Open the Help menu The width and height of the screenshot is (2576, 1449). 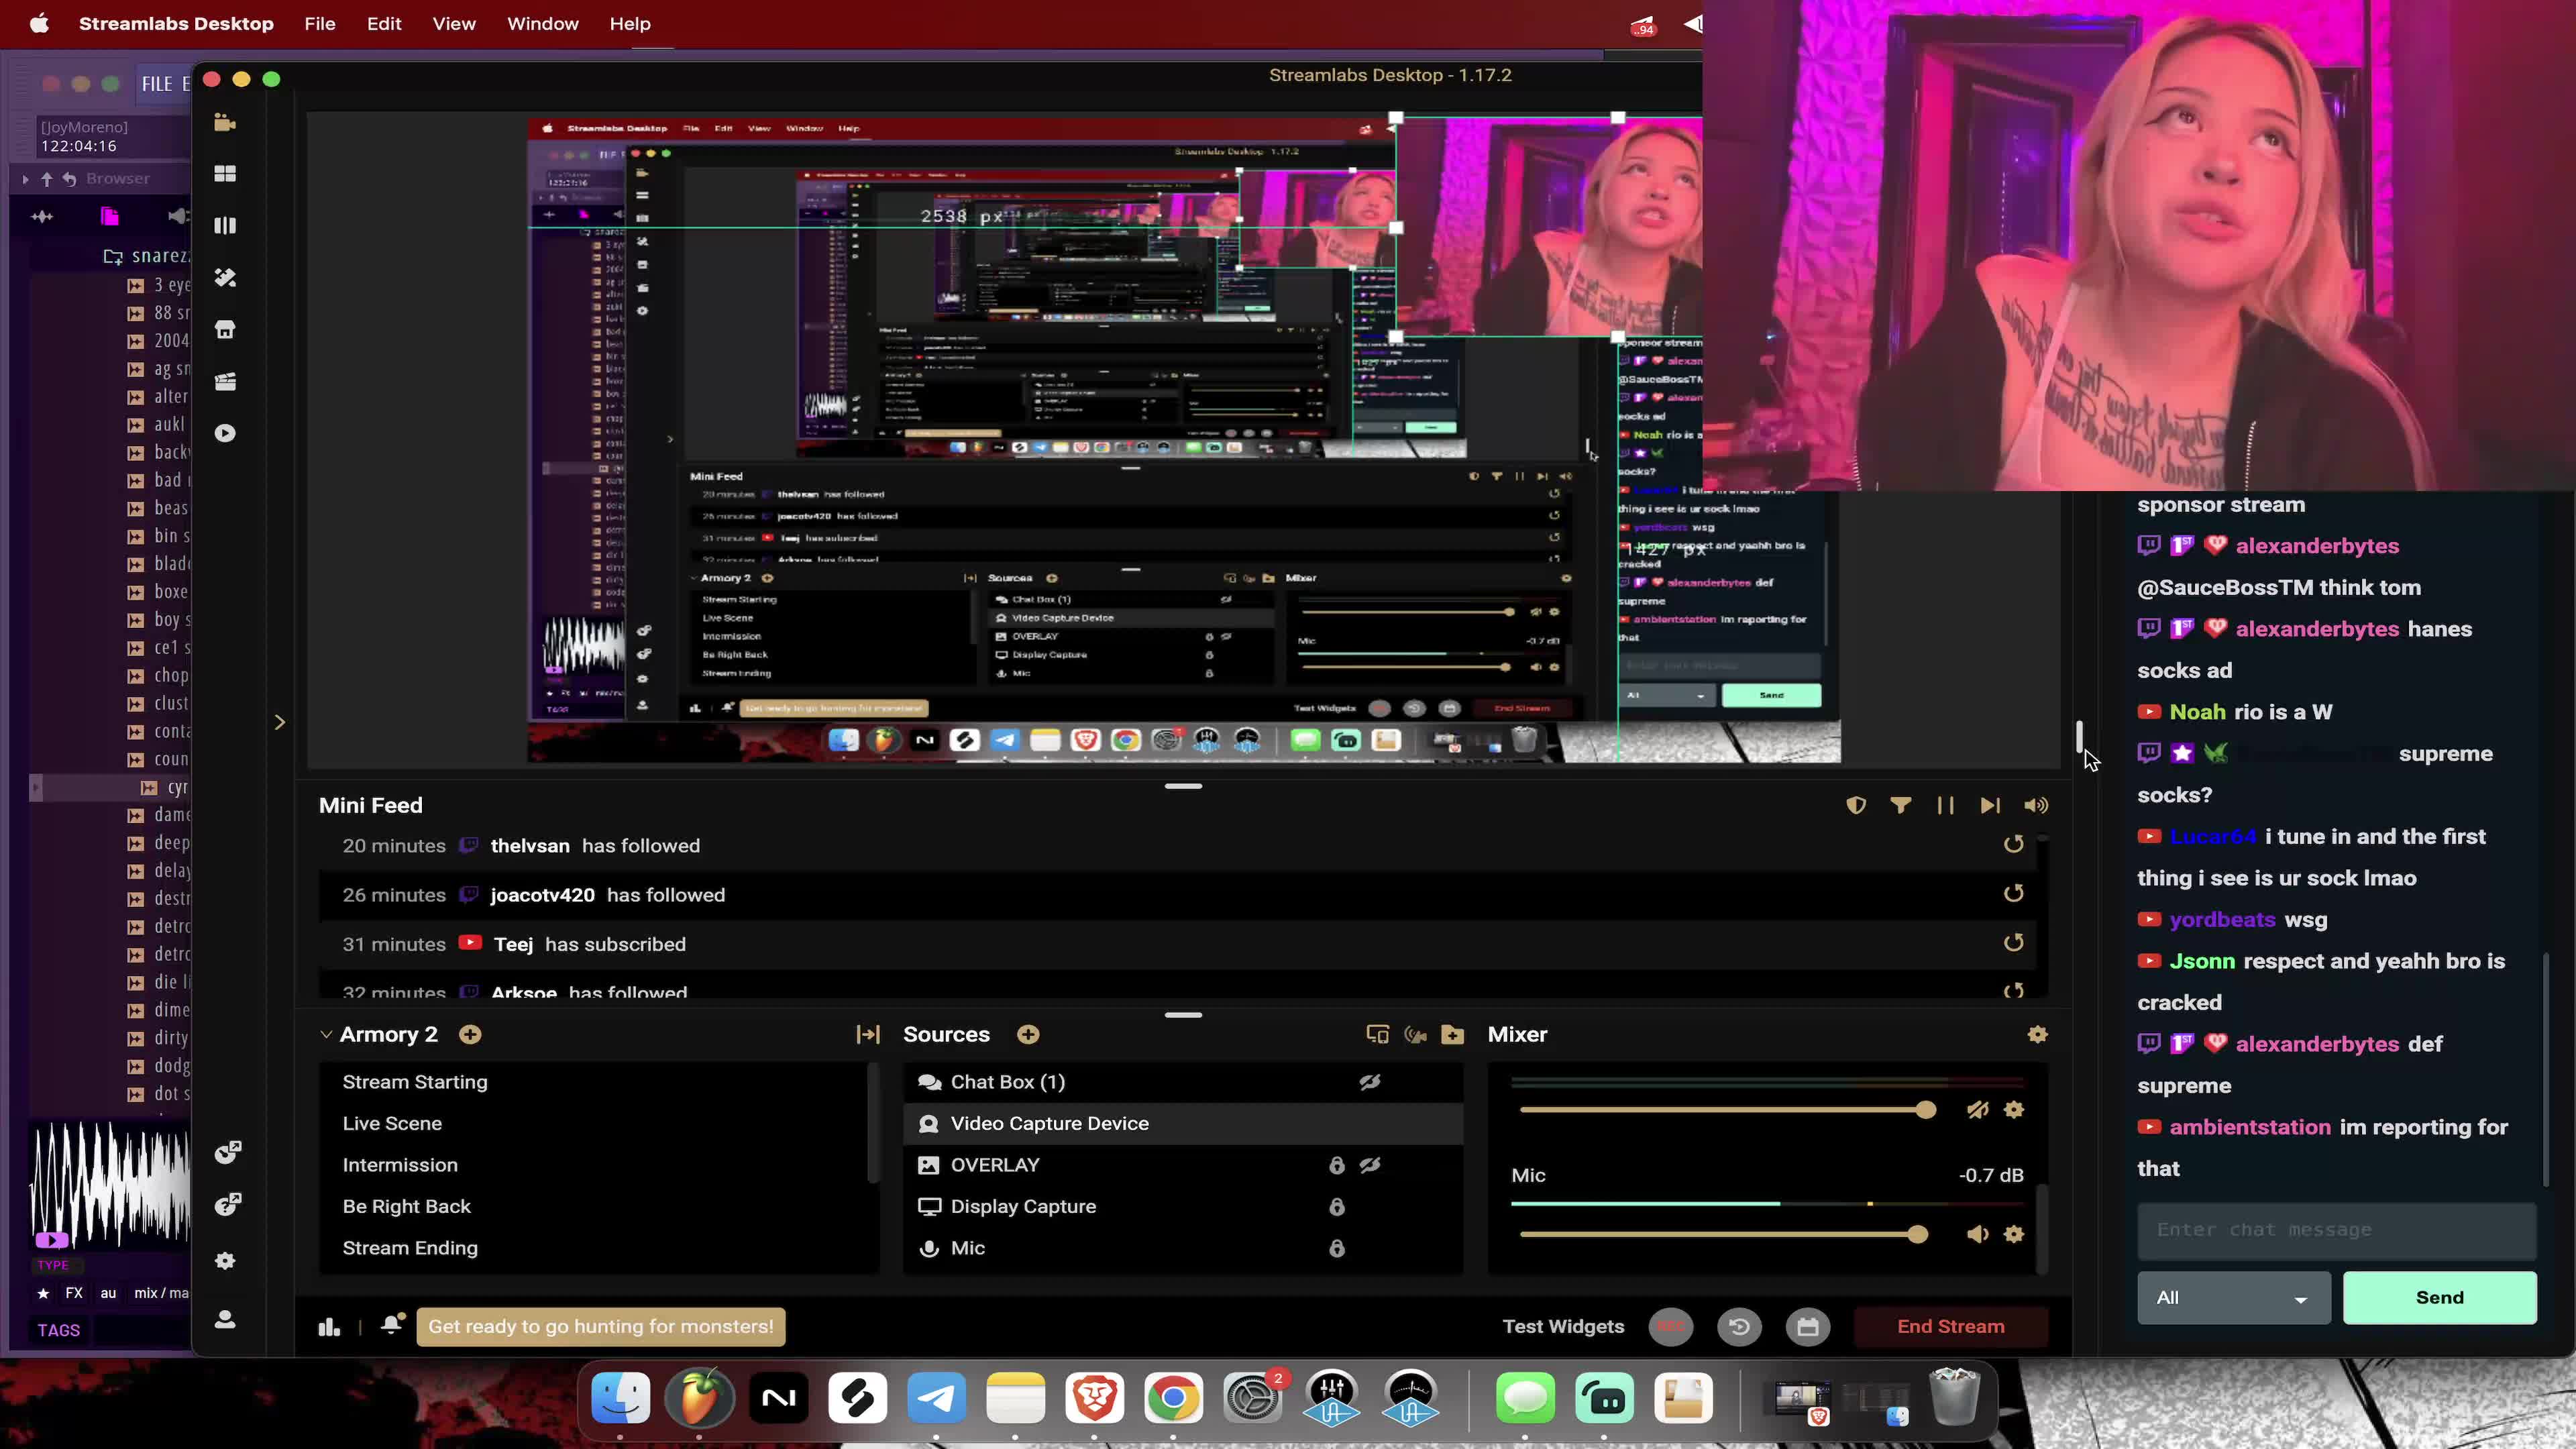(x=630, y=24)
